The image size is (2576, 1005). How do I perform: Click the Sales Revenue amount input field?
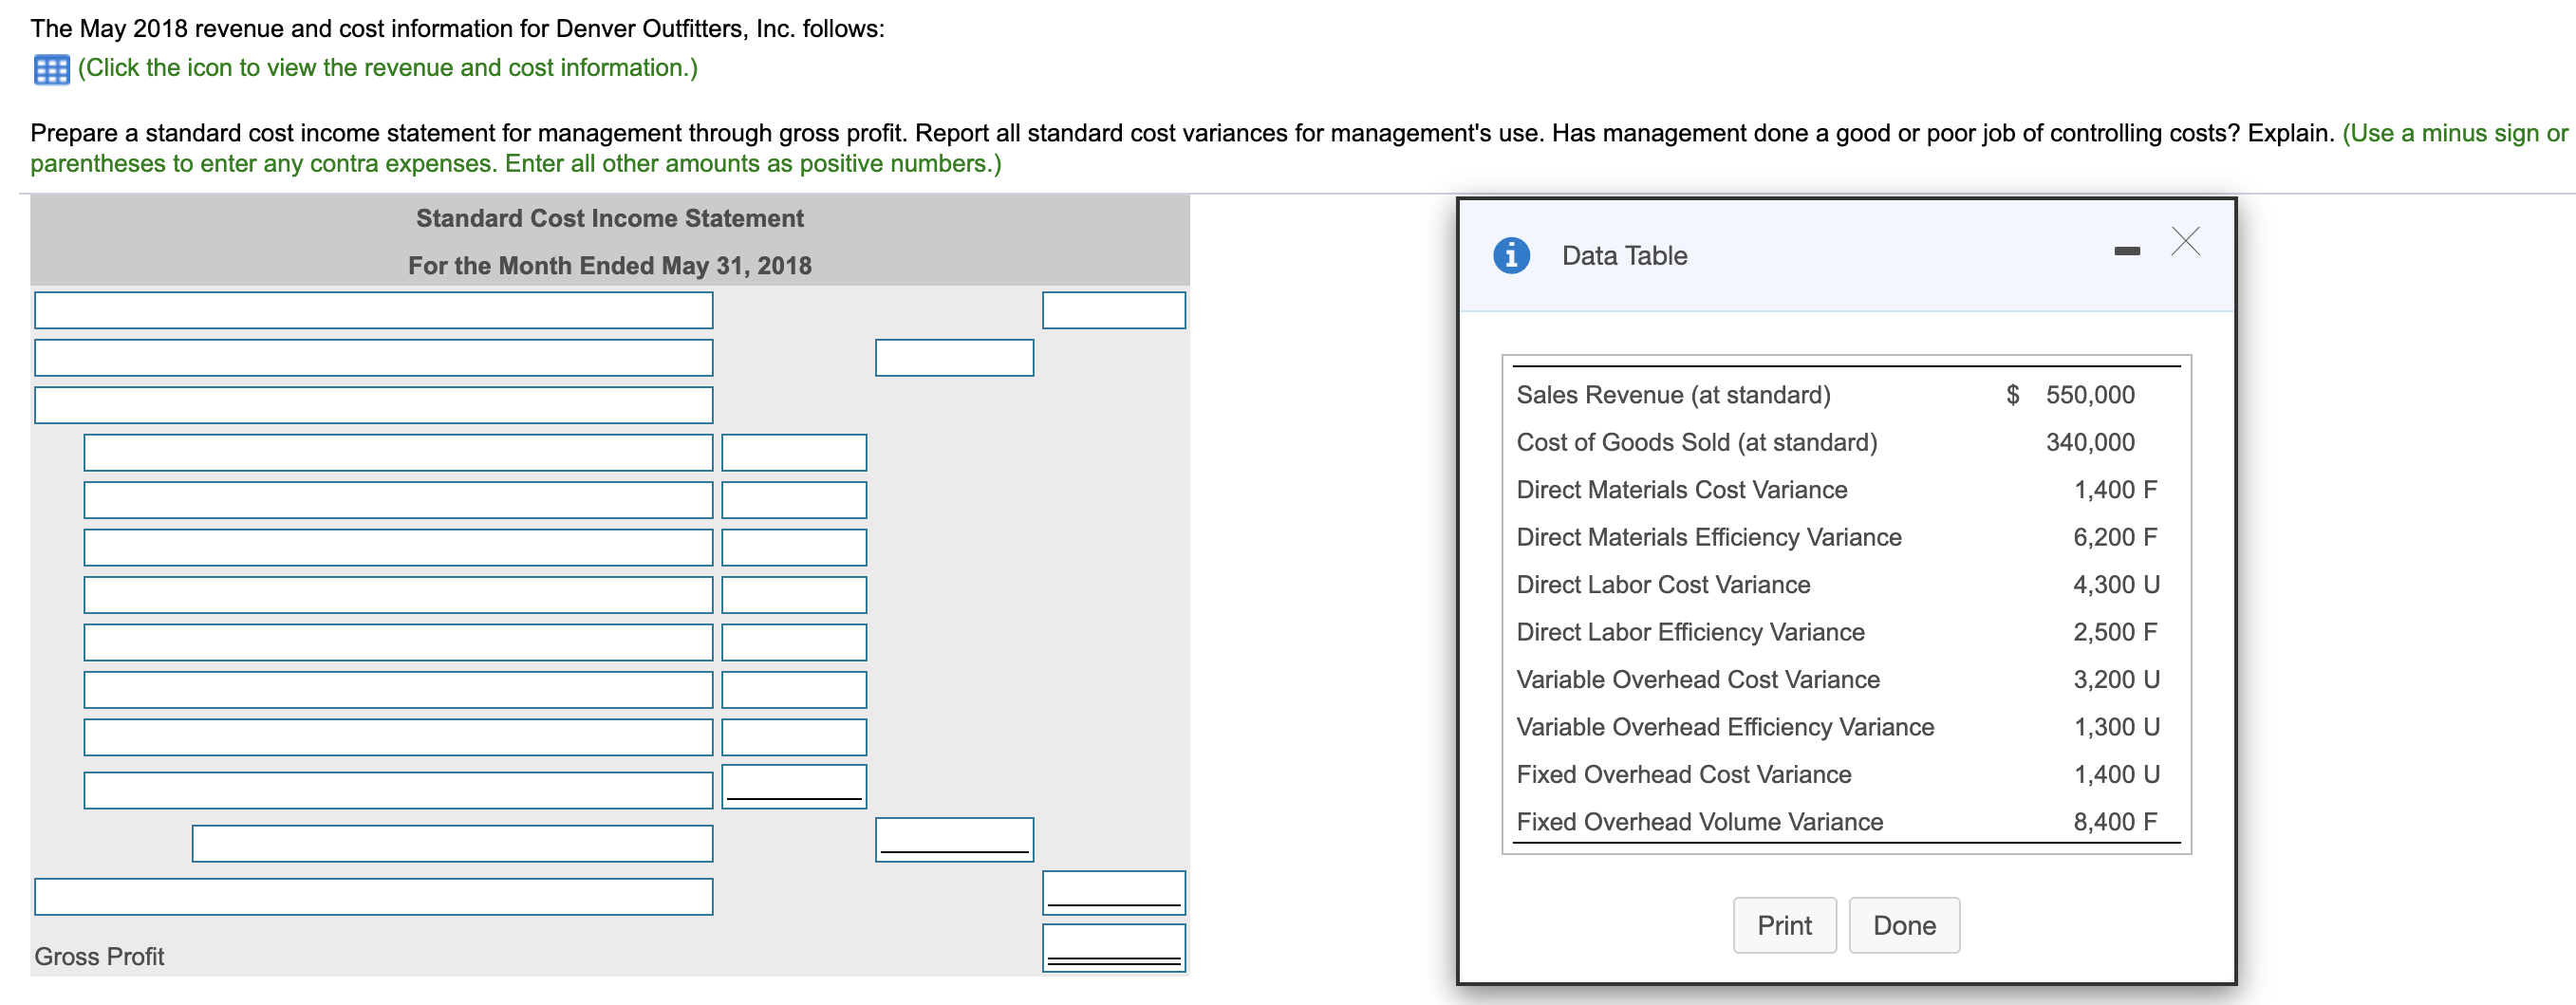coord(1112,310)
